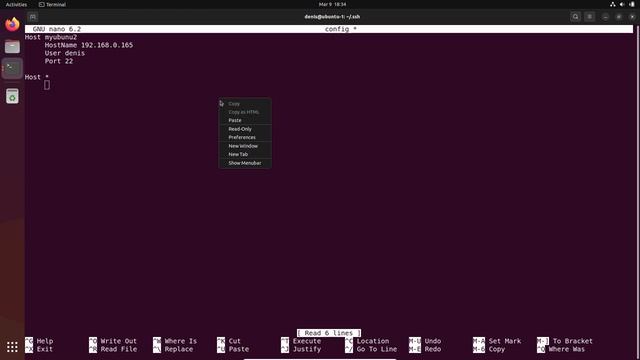640x360 pixels.
Task: Toggle Read-Only in the context menu
Action: tap(245, 129)
